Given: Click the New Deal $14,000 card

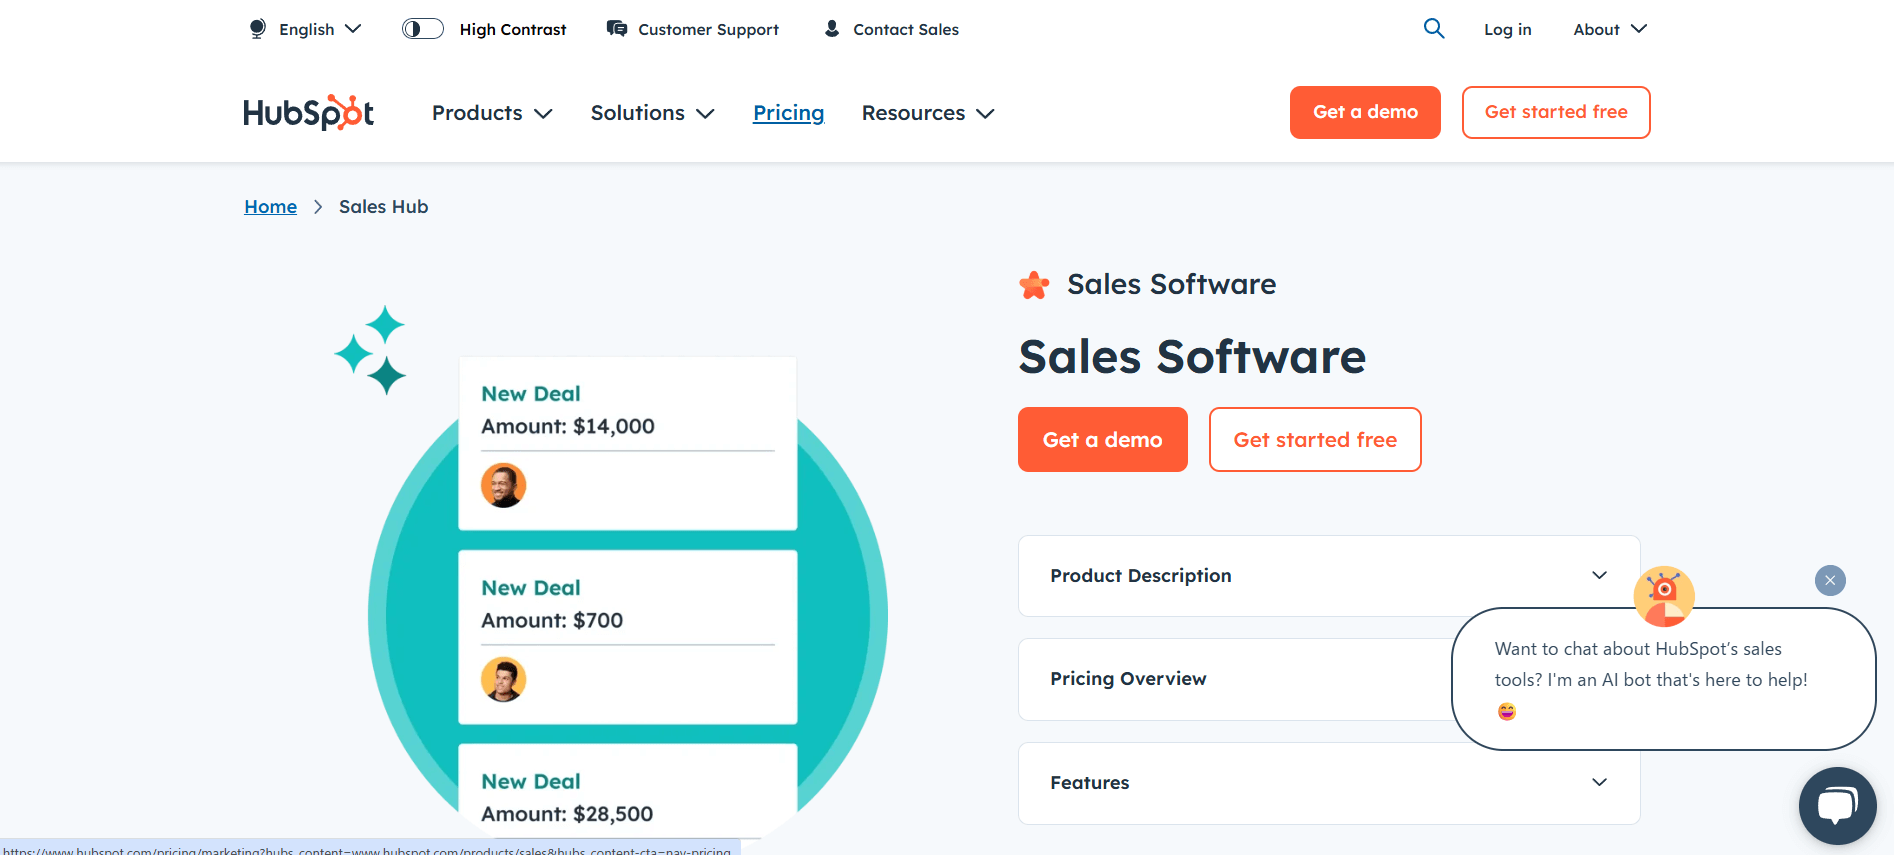Looking at the screenshot, I should click(628, 443).
